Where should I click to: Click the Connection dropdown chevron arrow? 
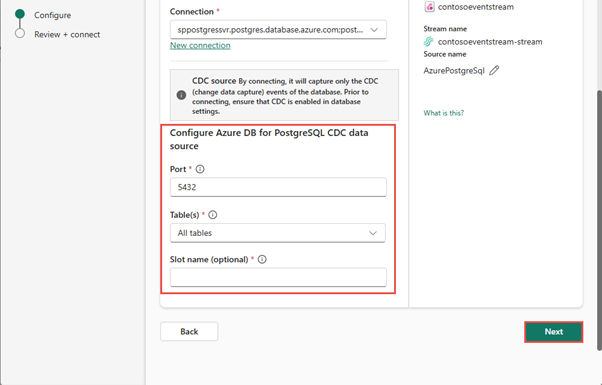[x=374, y=30]
